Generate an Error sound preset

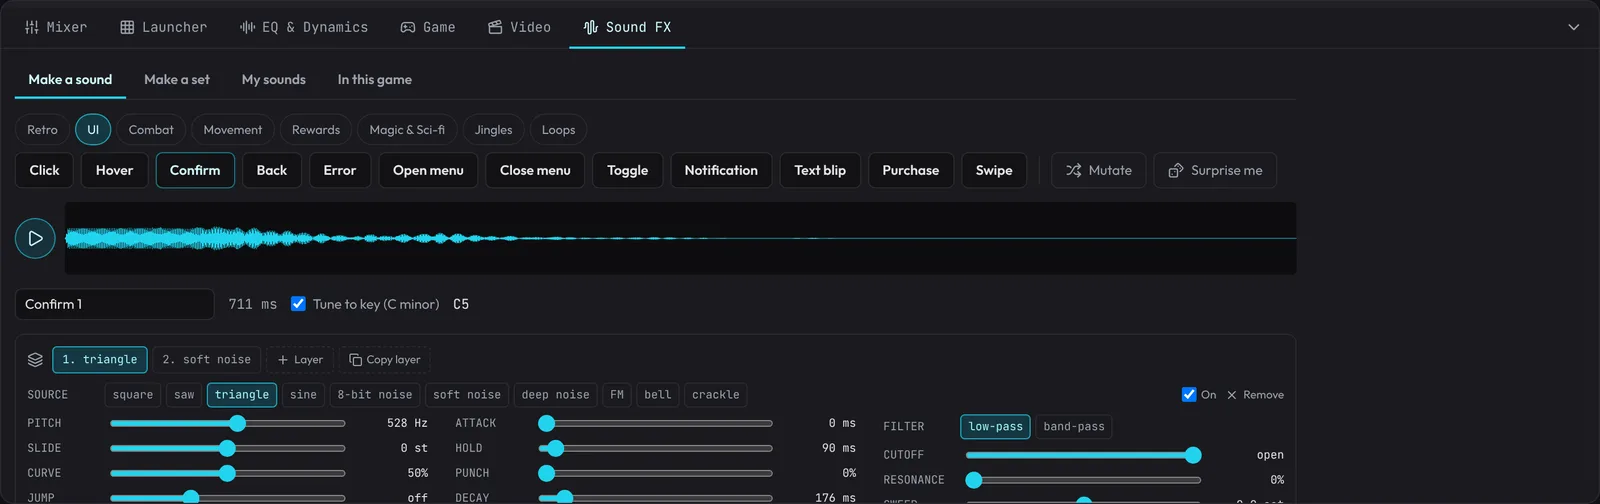point(340,170)
